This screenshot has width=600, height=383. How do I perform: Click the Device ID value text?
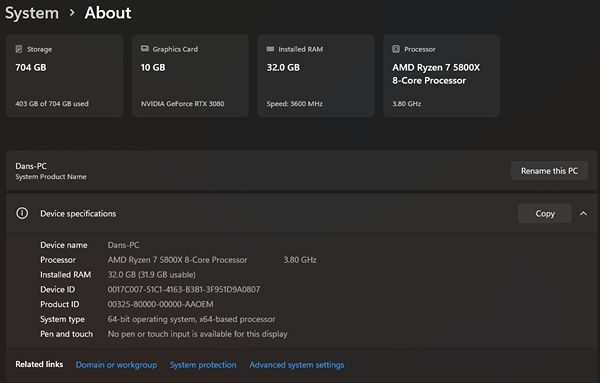click(184, 289)
